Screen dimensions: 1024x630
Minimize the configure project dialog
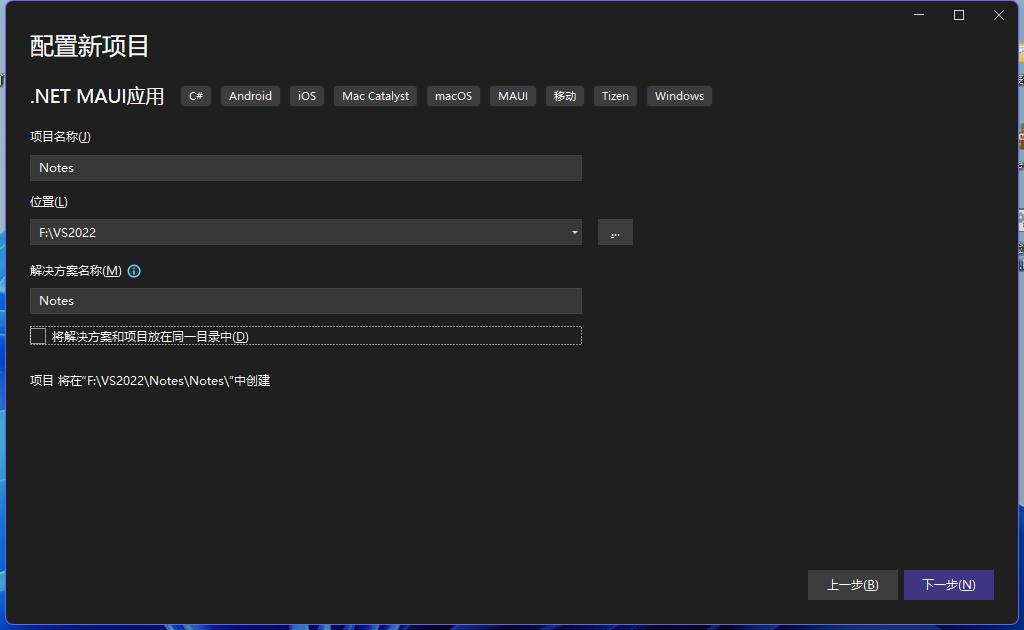919,15
